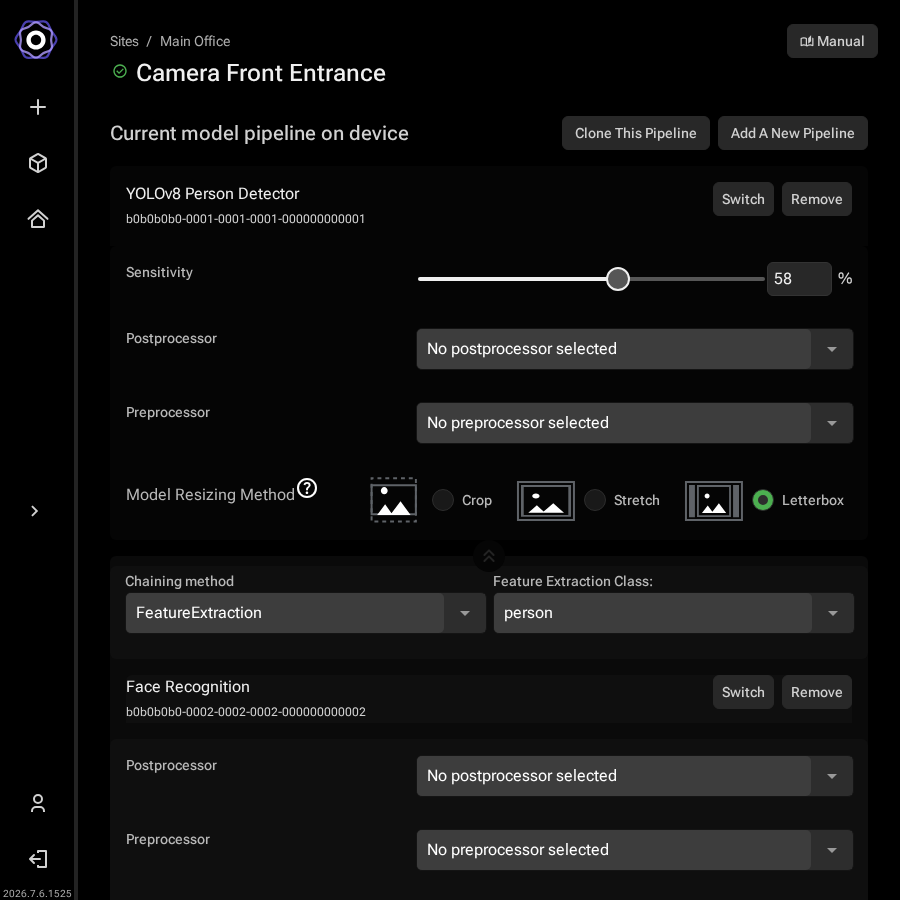Select the Letterbox radio button
Viewport: 900px width, 900px height.
763,500
